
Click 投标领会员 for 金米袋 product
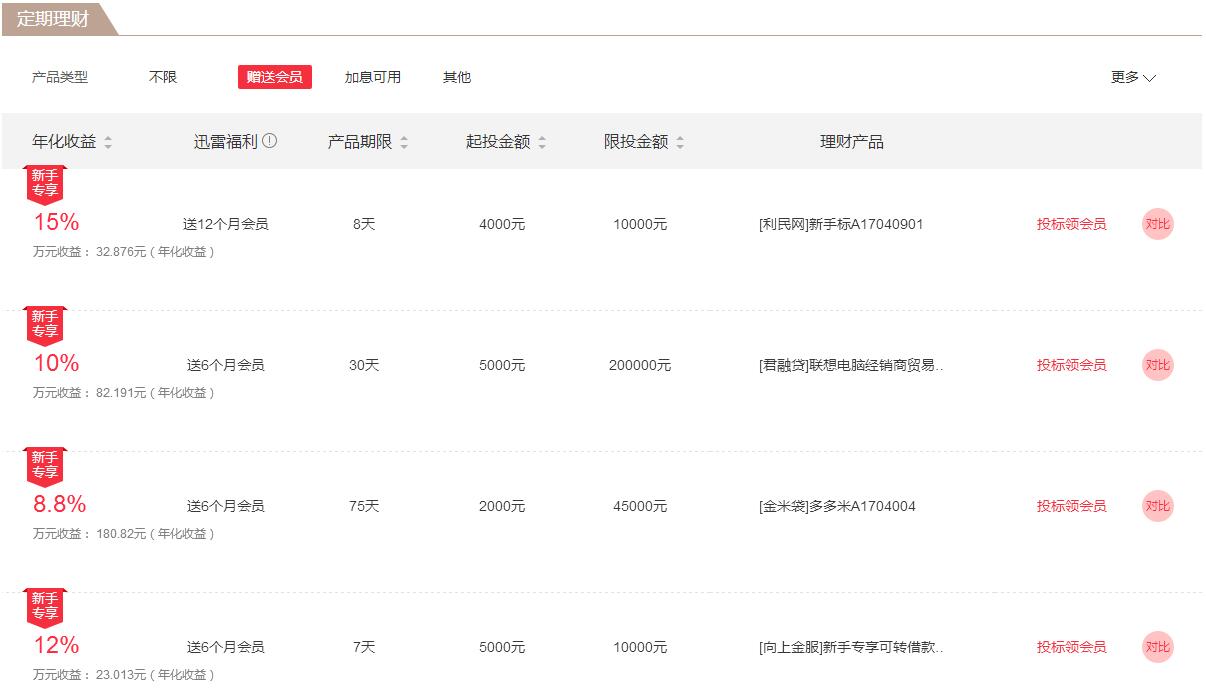point(1071,506)
